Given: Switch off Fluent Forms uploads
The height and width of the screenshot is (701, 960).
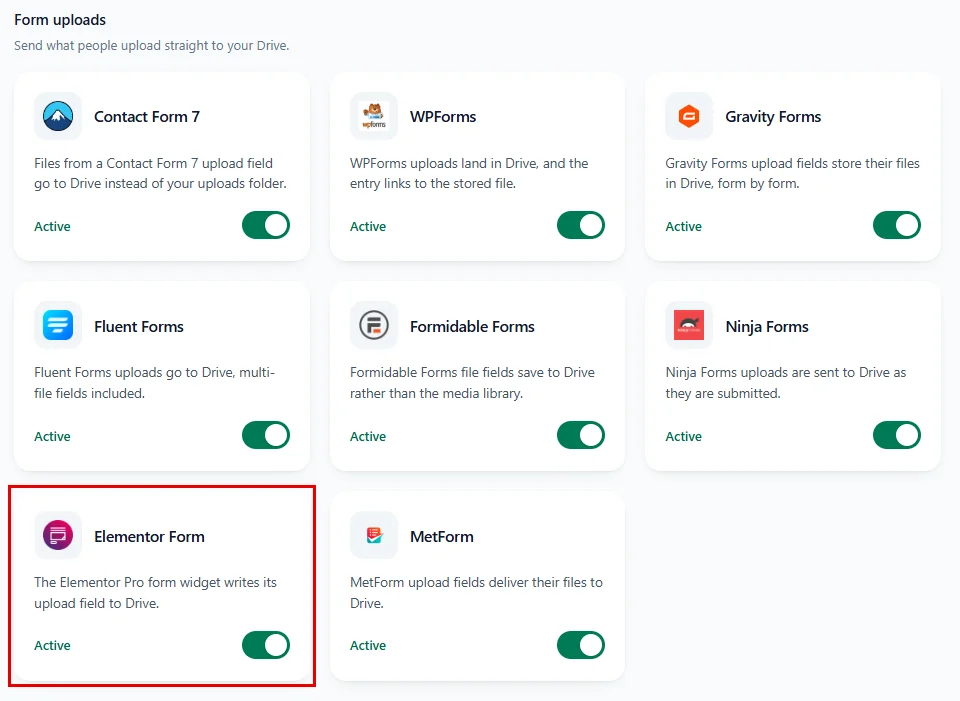Looking at the screenshot, I should point(266,435).
